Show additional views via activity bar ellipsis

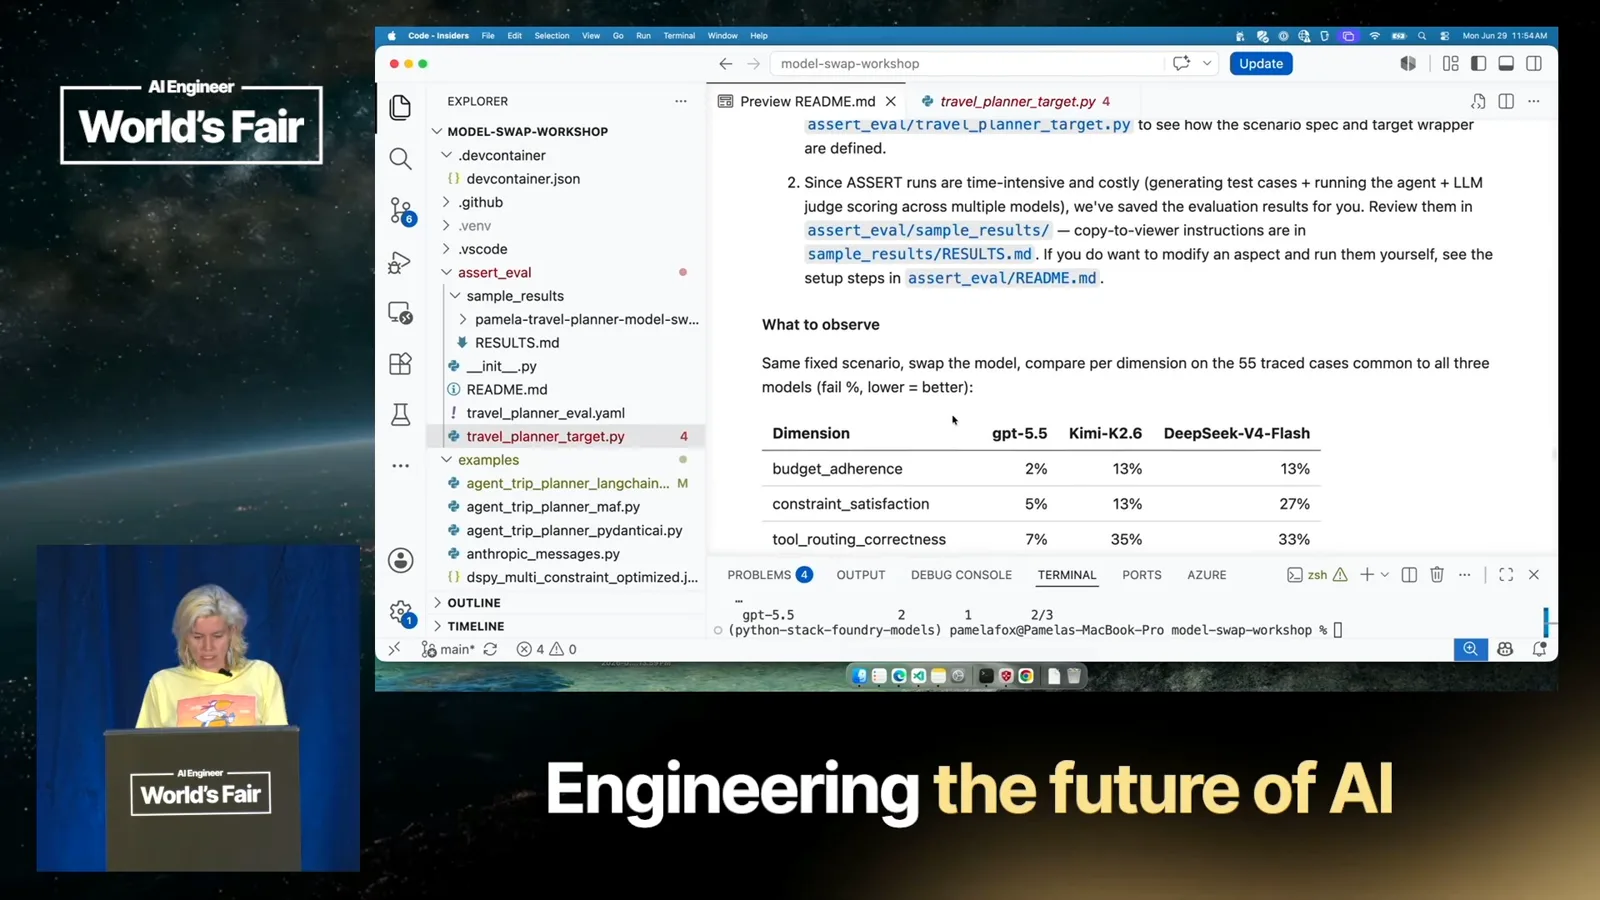[x=400, y=466]
